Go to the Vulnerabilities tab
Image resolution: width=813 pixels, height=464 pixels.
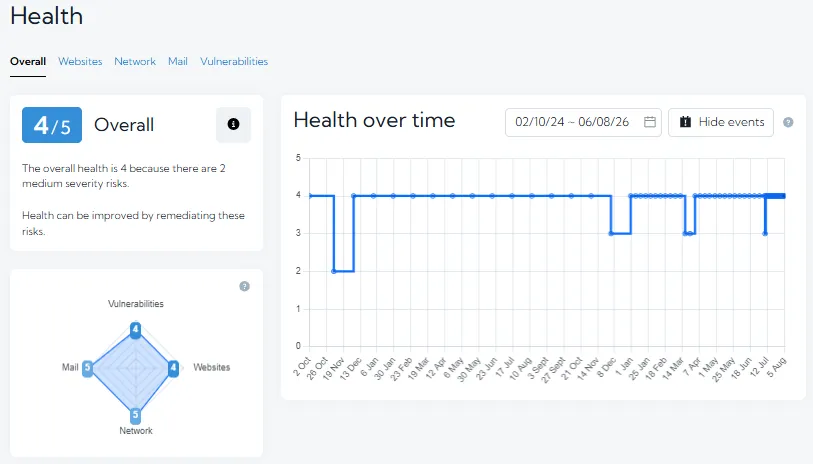234,61
